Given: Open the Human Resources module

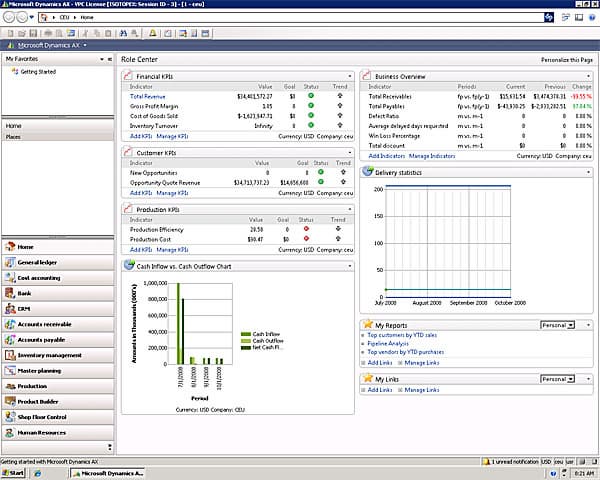Looking at the screenshot, I should coord(57,433).
